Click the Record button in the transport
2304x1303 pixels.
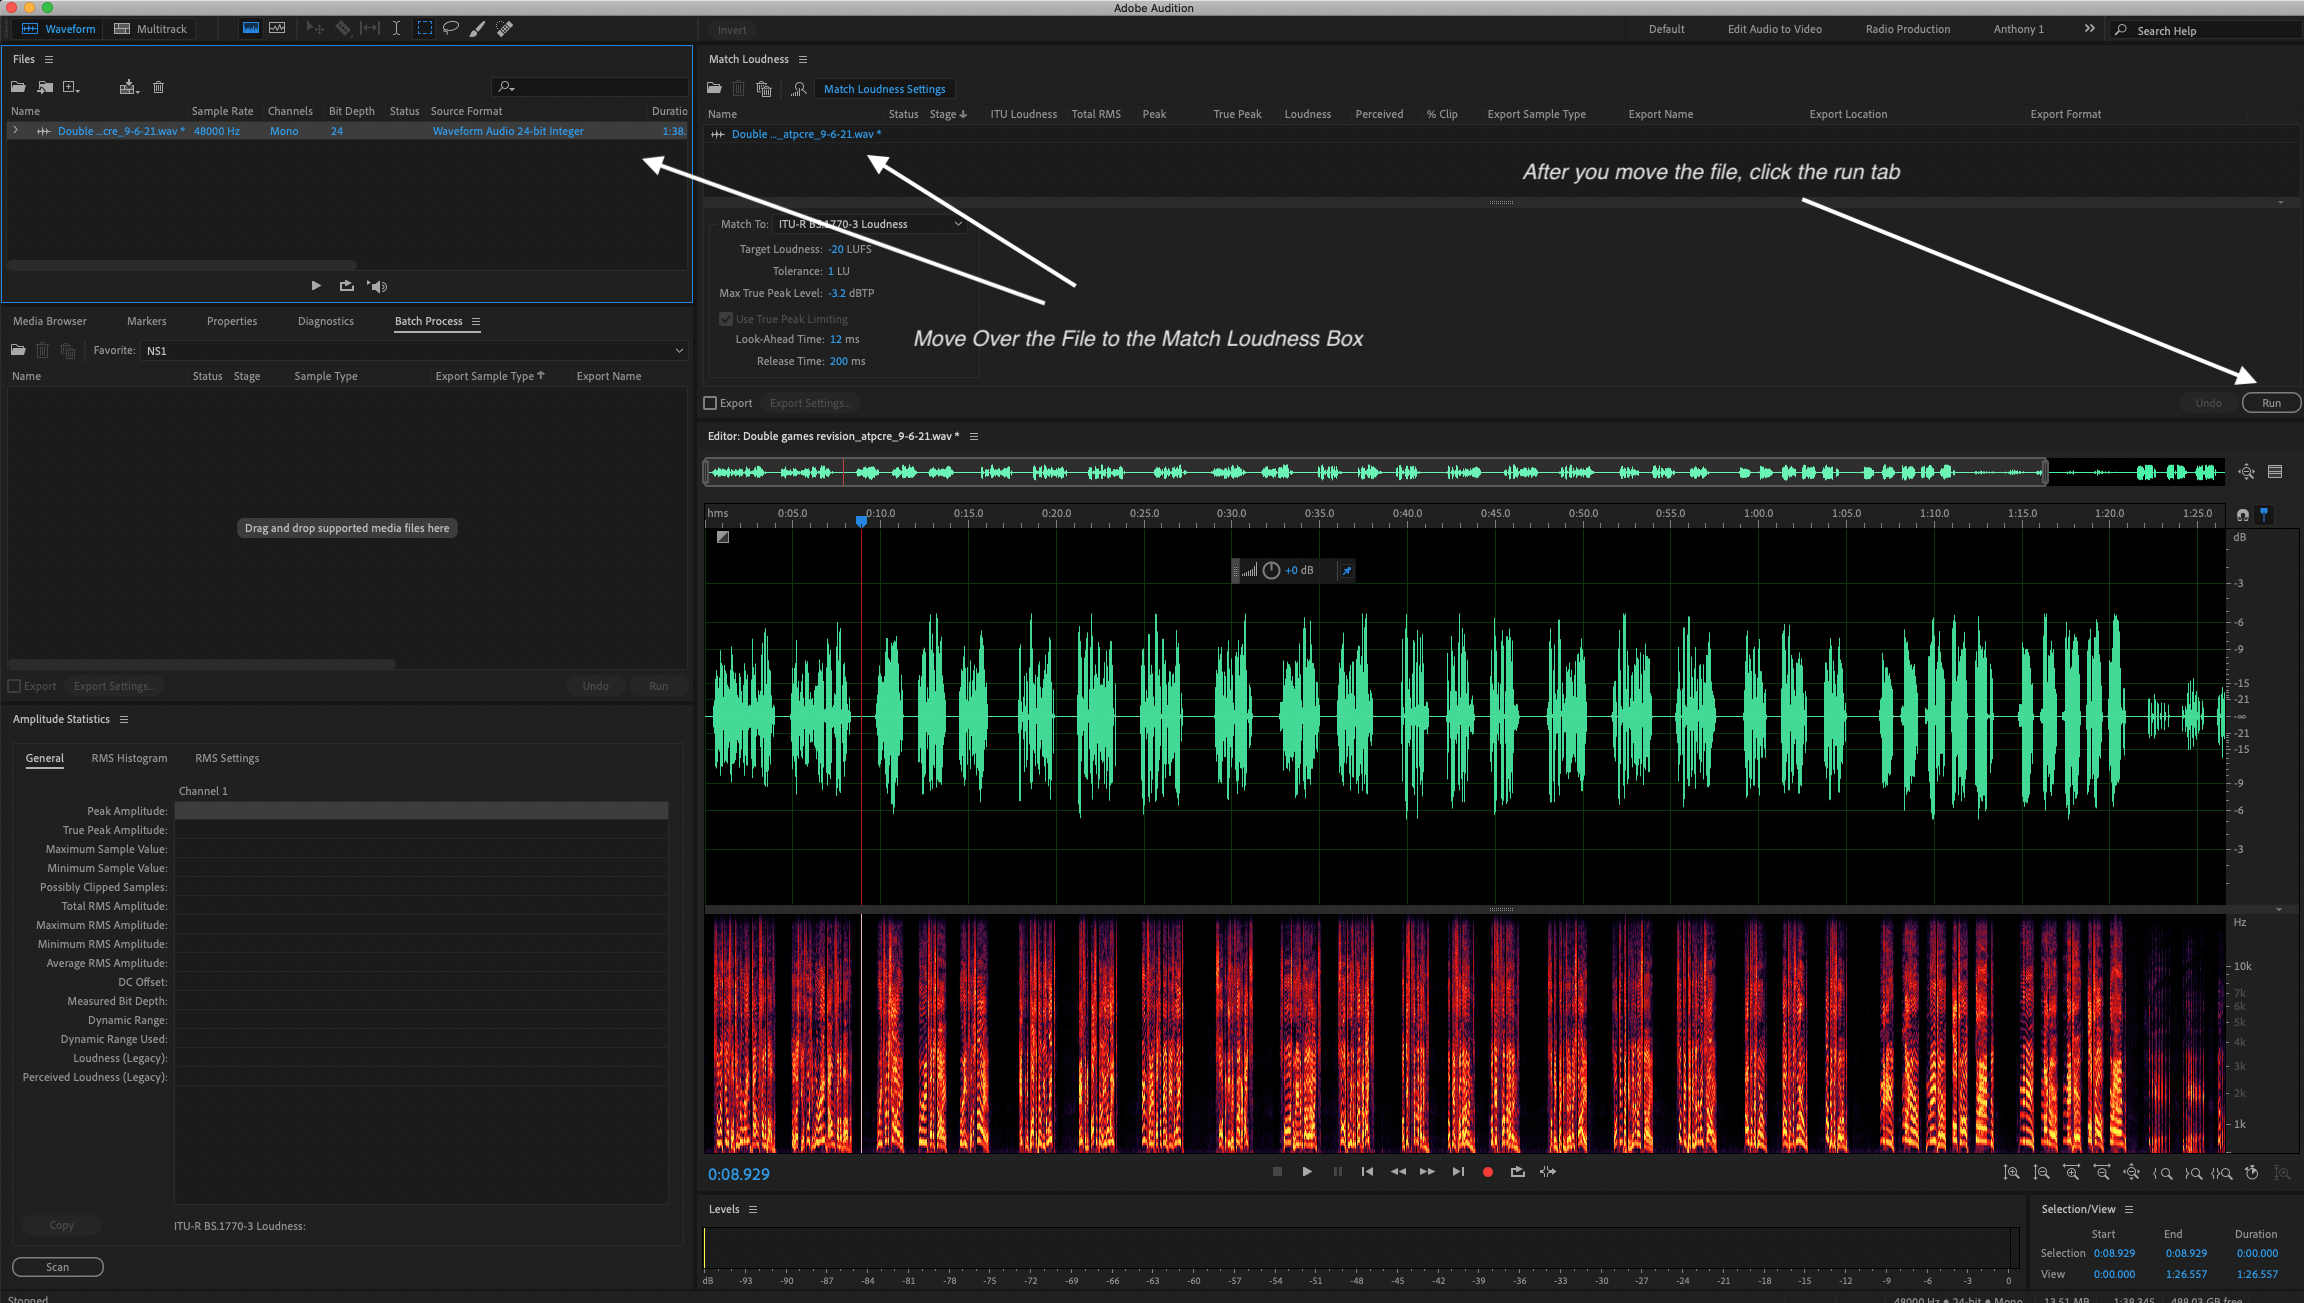(1488, 1172)
